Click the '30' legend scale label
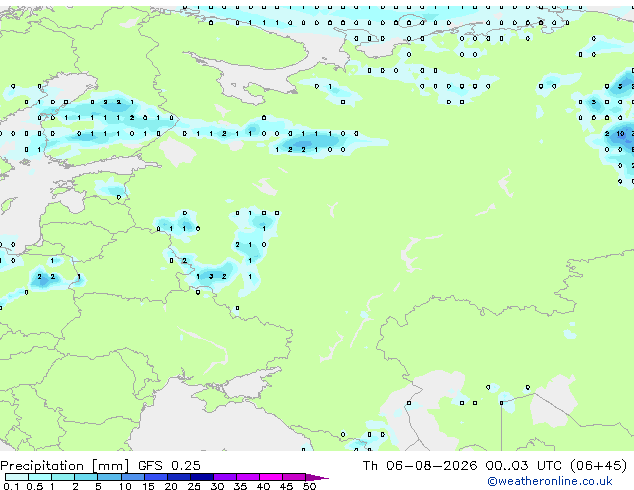Screen dimensions: 634x490 click(218, 486)
